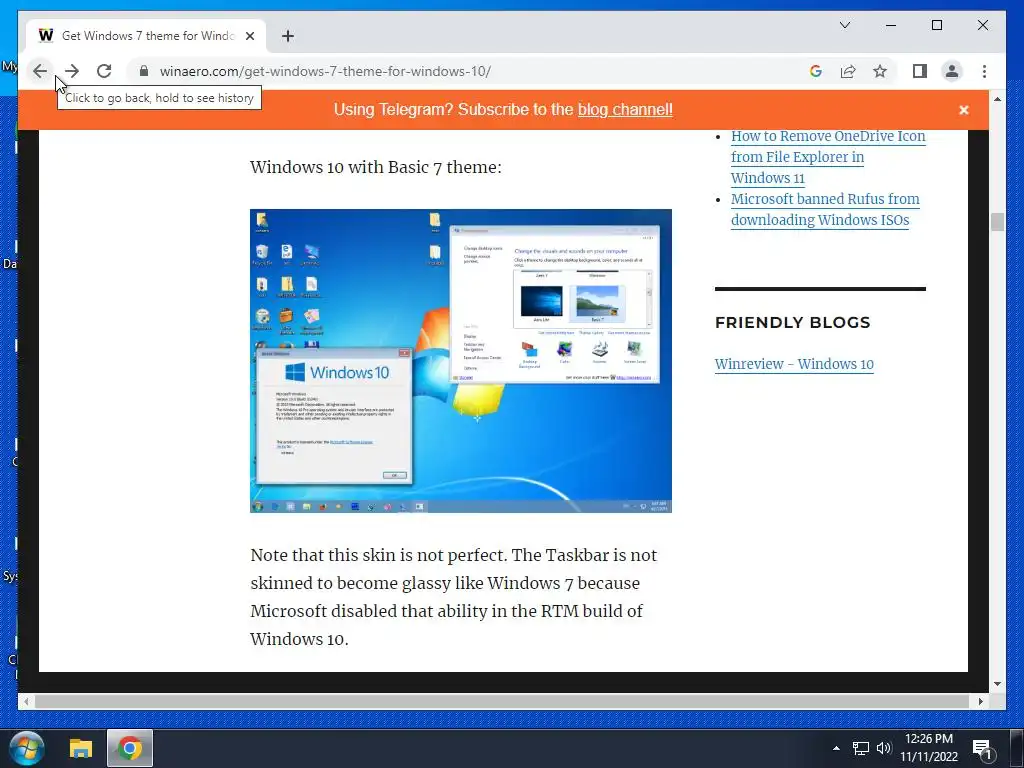
Task: Open a new tab with plus button
Action: coord(287,36)
